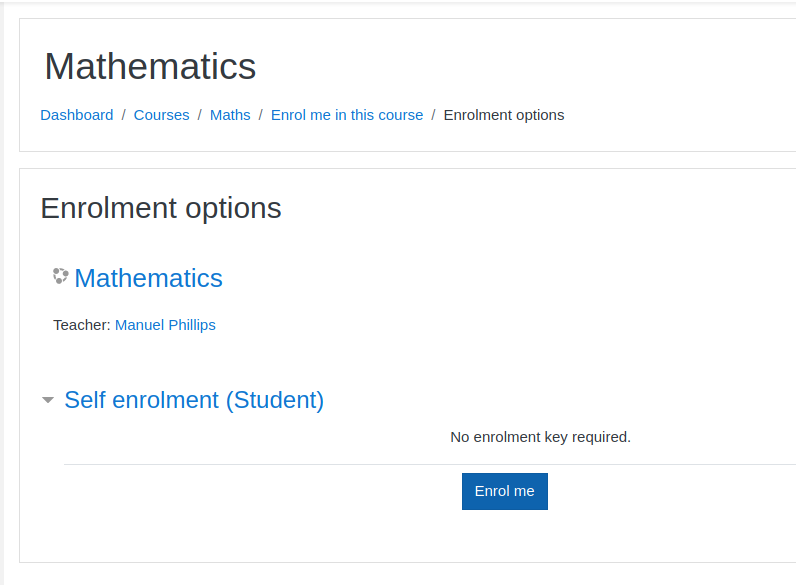Screen dimensions: 796x585
Task: Click the 'Teacher:' label
Action: tap(81, 325)
